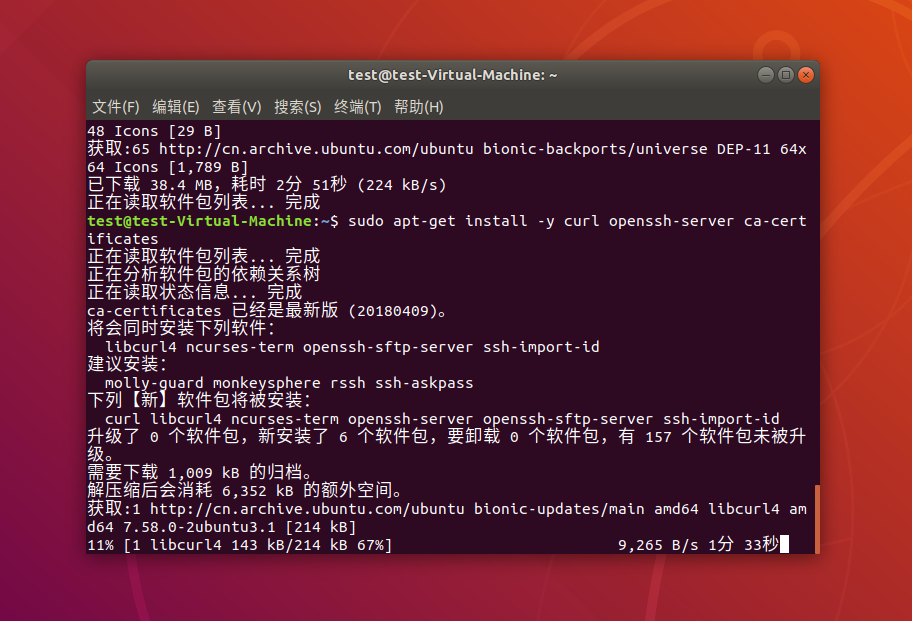The image size is (912, 621).
Task: Close the terminal window
Action: tap(806, 75)
